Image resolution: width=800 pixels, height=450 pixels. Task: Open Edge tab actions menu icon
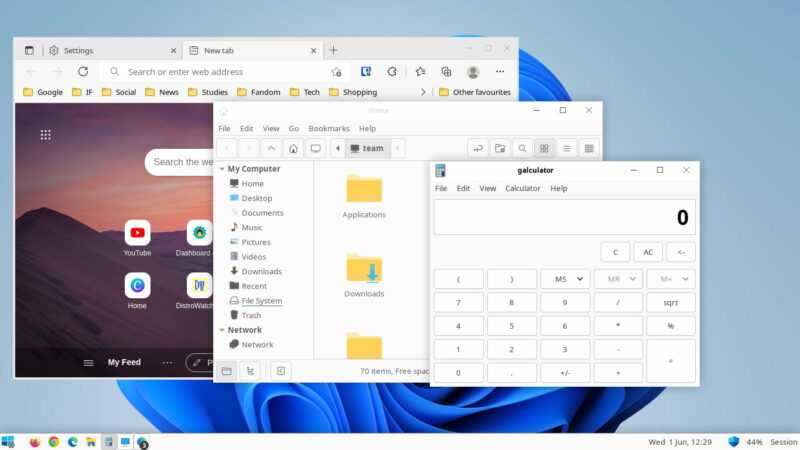click(29, 50)
